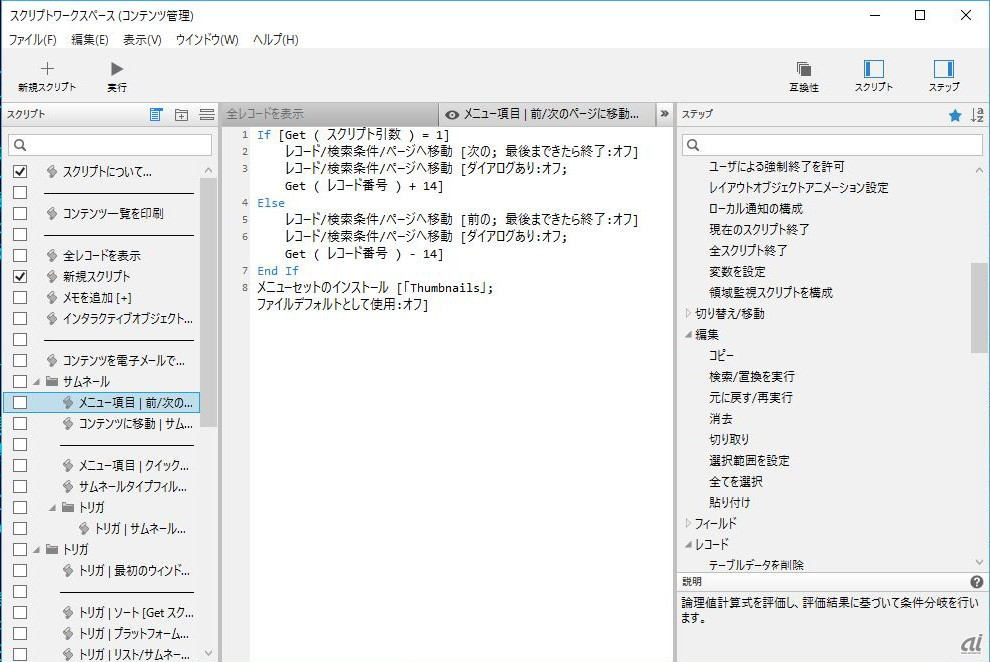Show favorite steps with the star icon
The height and width of the screenshot is (662, 990).
click(955, 115)
